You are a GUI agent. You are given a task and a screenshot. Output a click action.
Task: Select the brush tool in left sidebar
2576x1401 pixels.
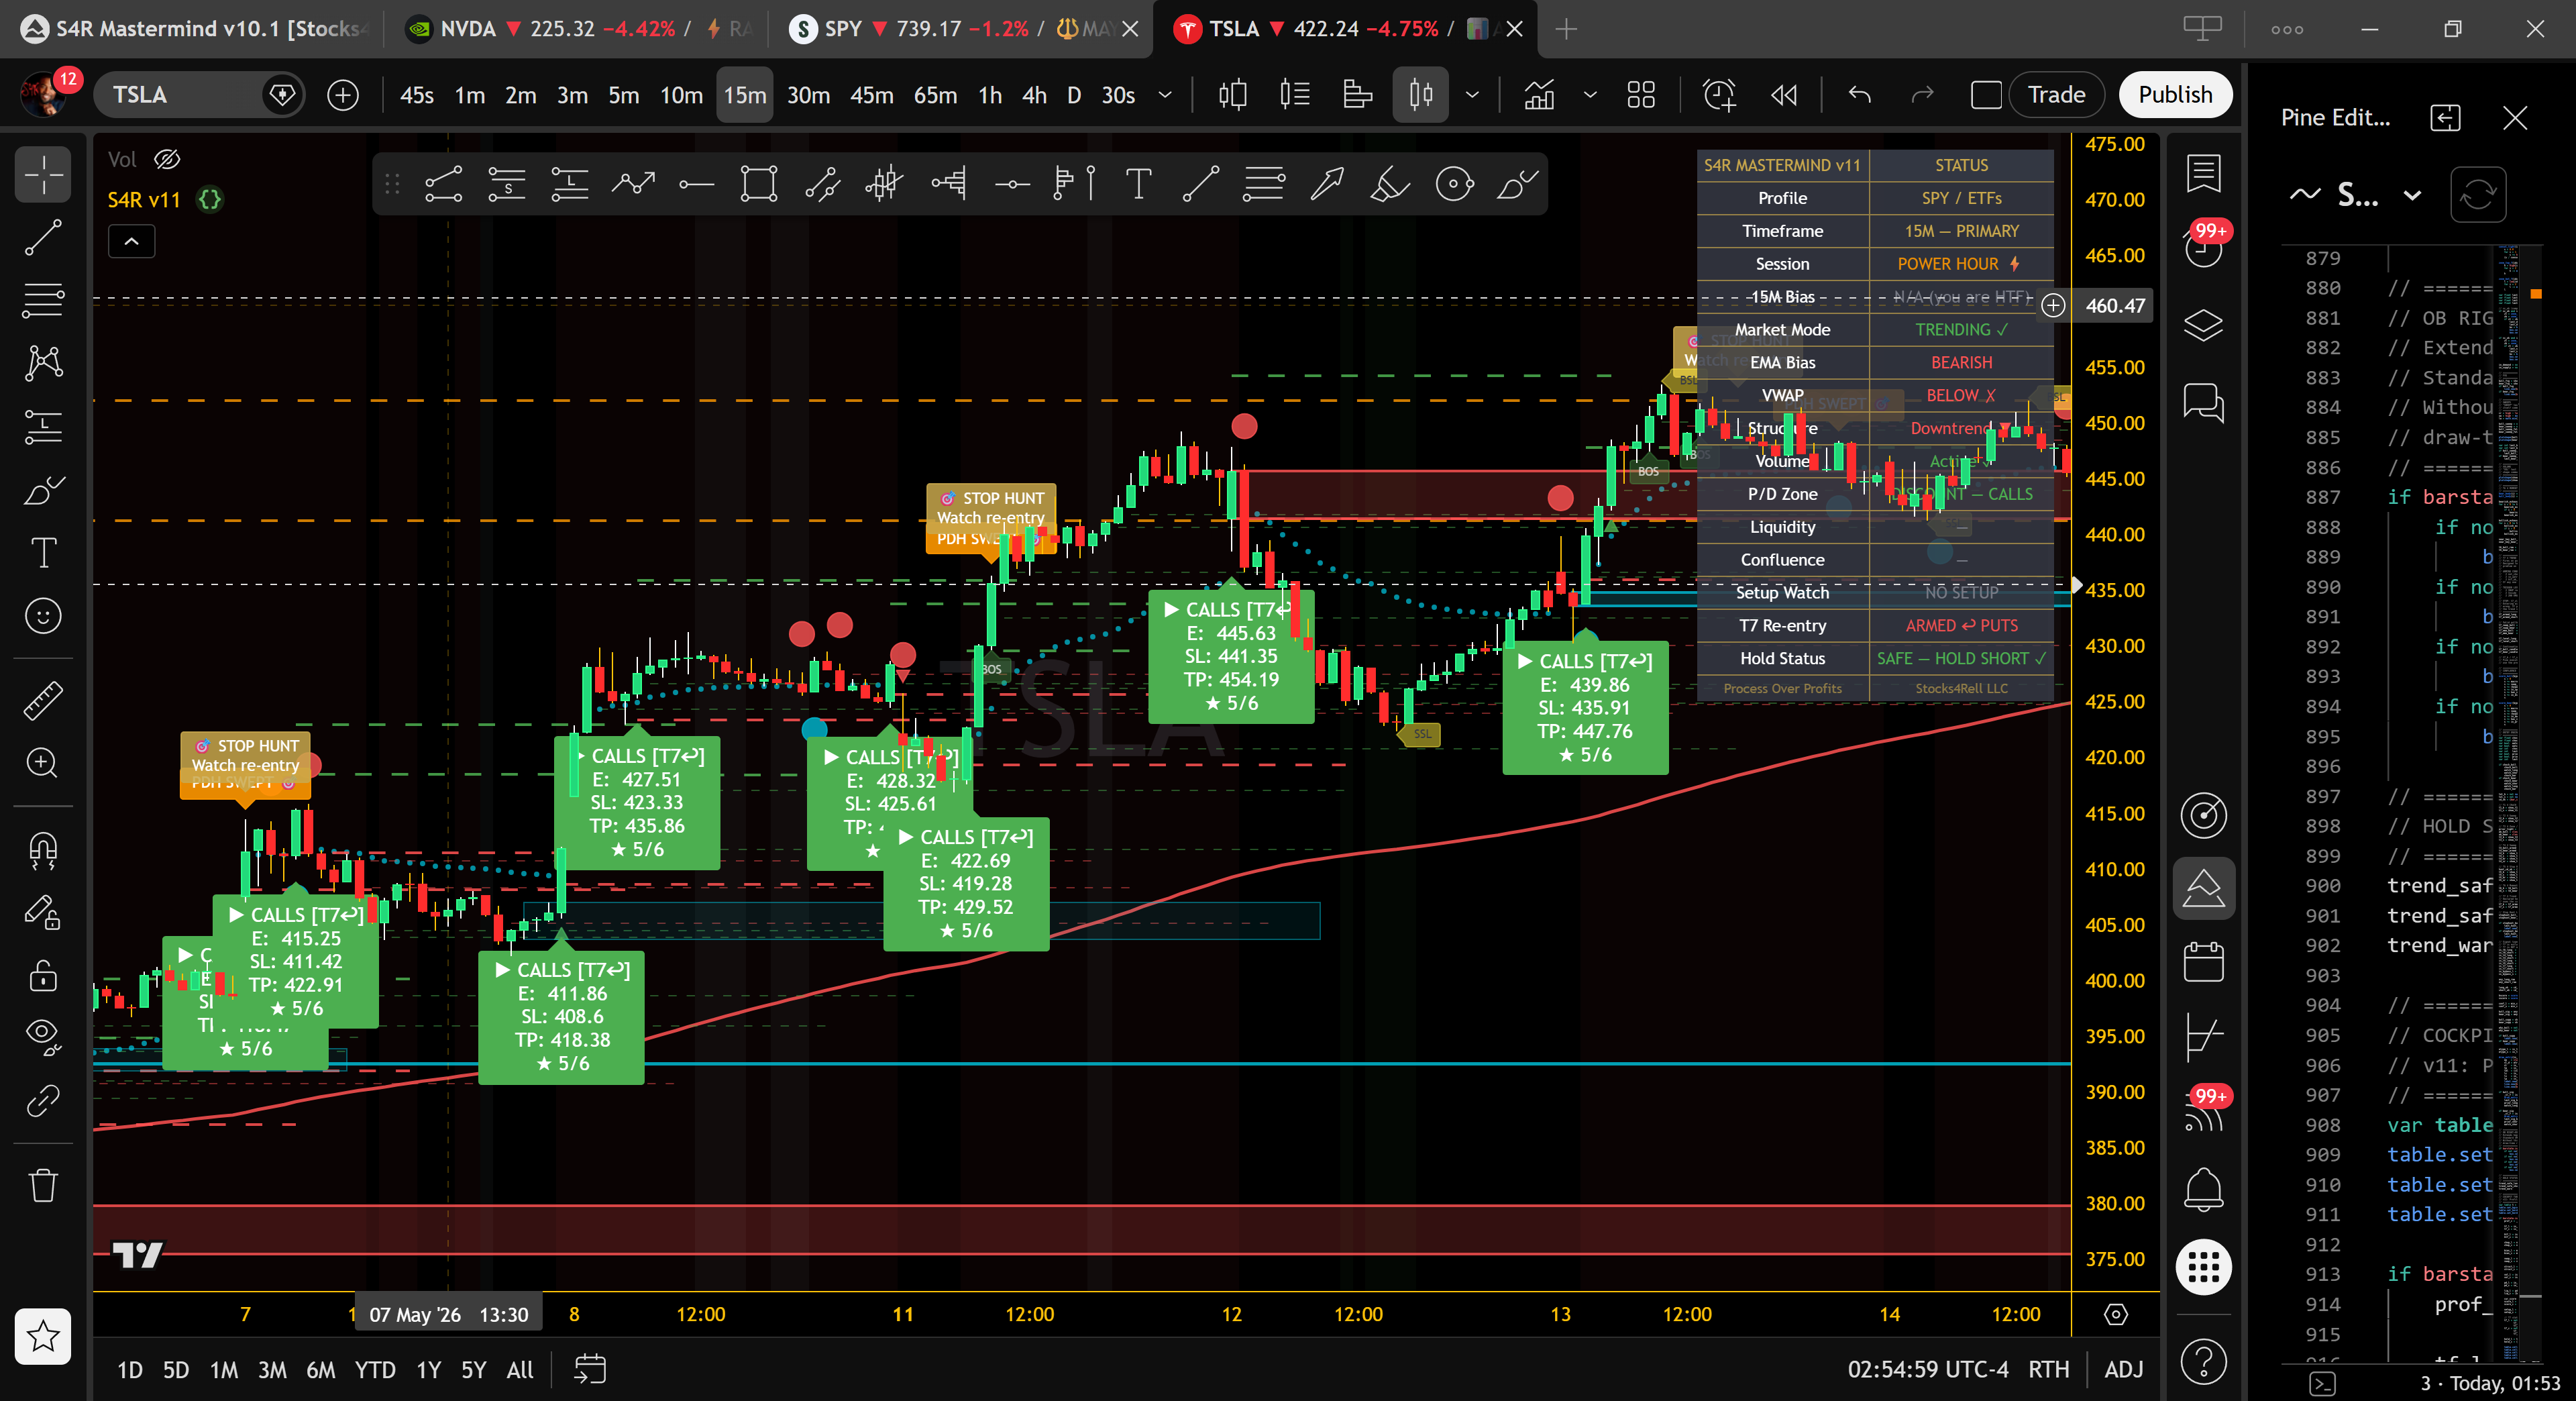43,490
